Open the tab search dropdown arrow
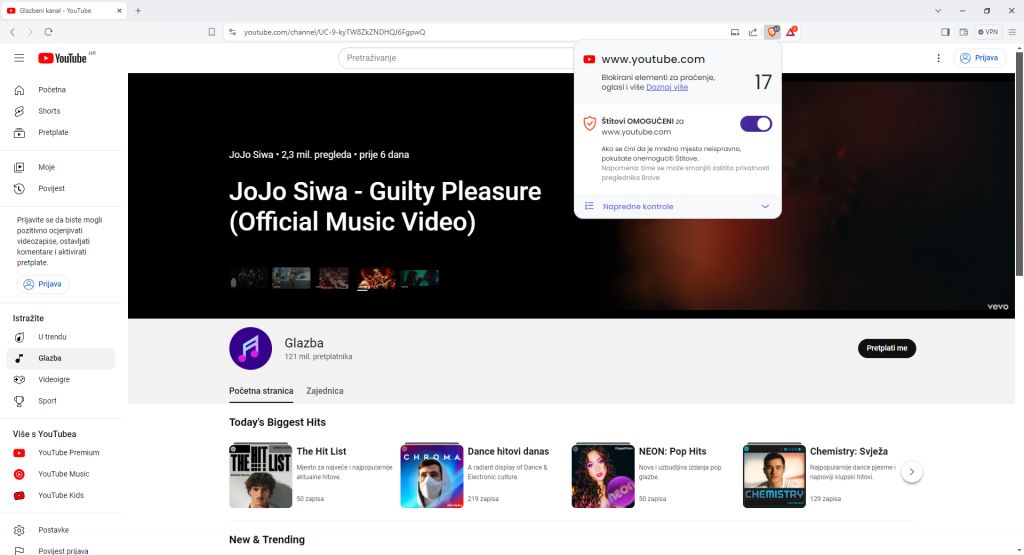The width and height of the screenshot is (1024, 555). pyautogui.click(x=938, y=10)
